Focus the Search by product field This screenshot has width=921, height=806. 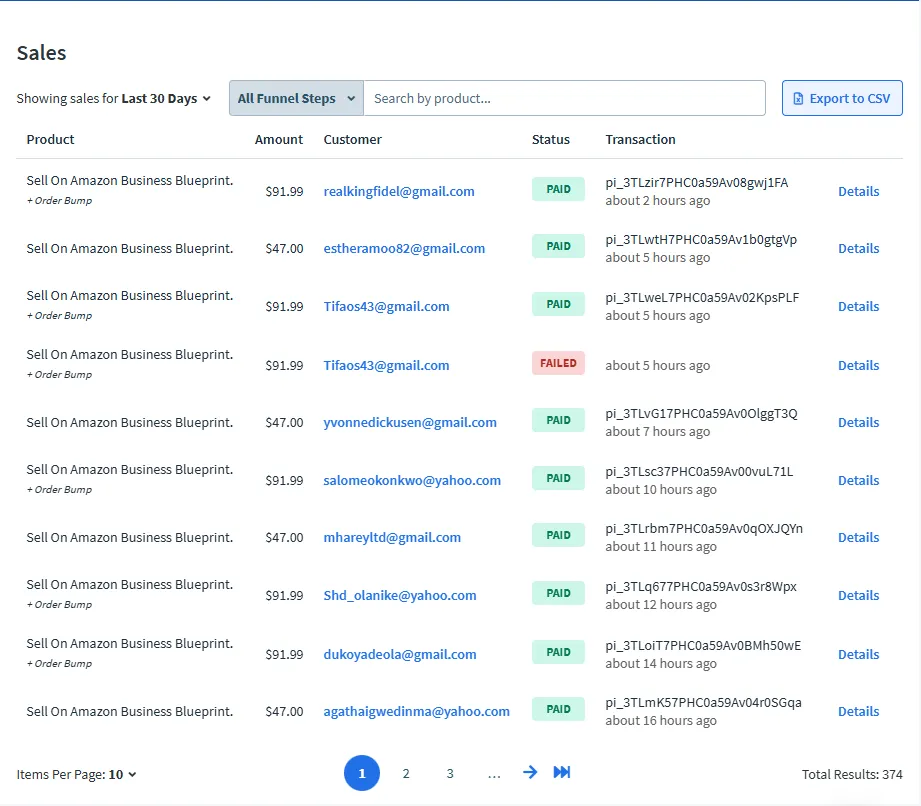(x=564, y=98)
